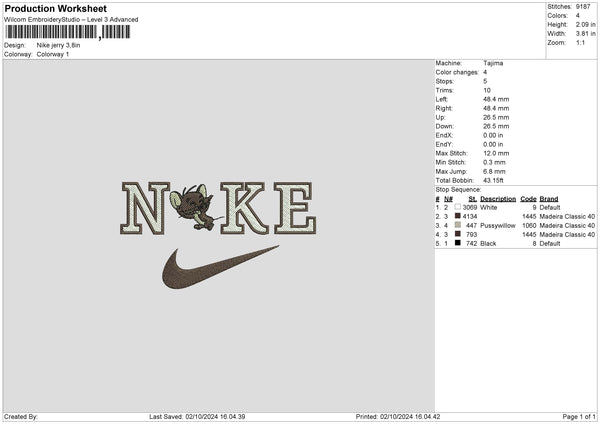Viewport: 600px width, 424px height.
Task: Click the Height value "2.09 in"
Action: (585, 24)
